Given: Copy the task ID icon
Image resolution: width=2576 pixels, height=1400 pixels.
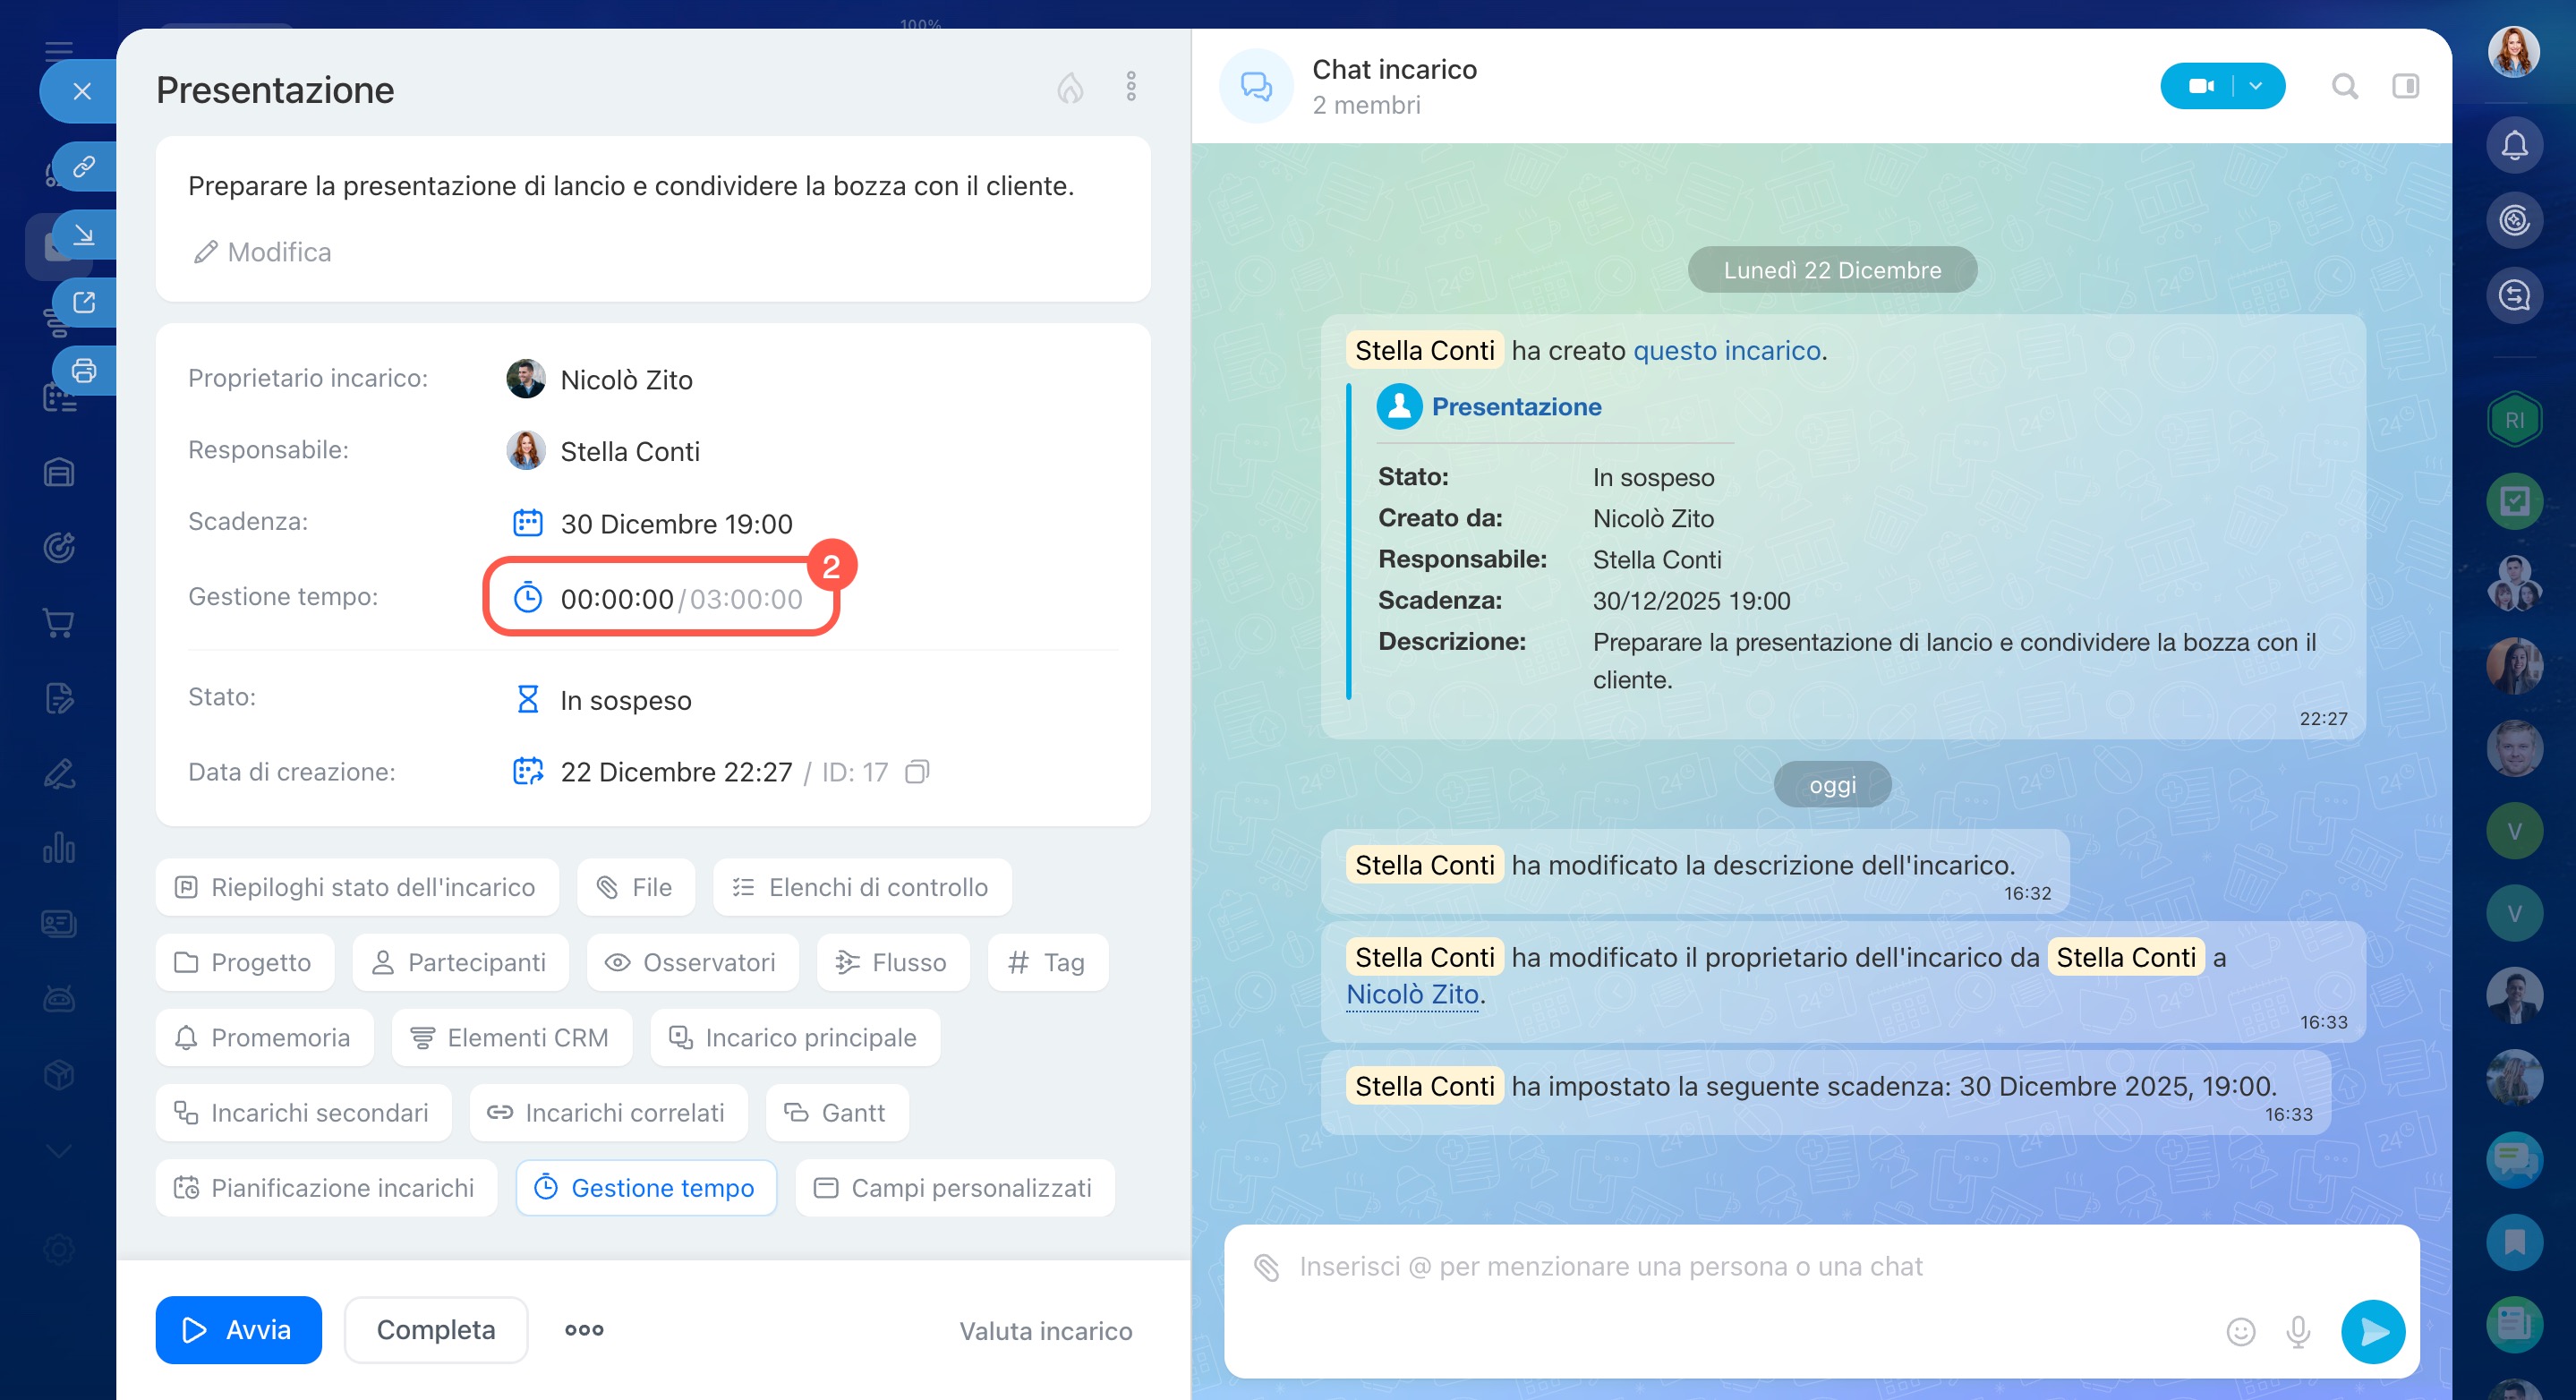Looking at the screenshot, I should pos(916,772).
